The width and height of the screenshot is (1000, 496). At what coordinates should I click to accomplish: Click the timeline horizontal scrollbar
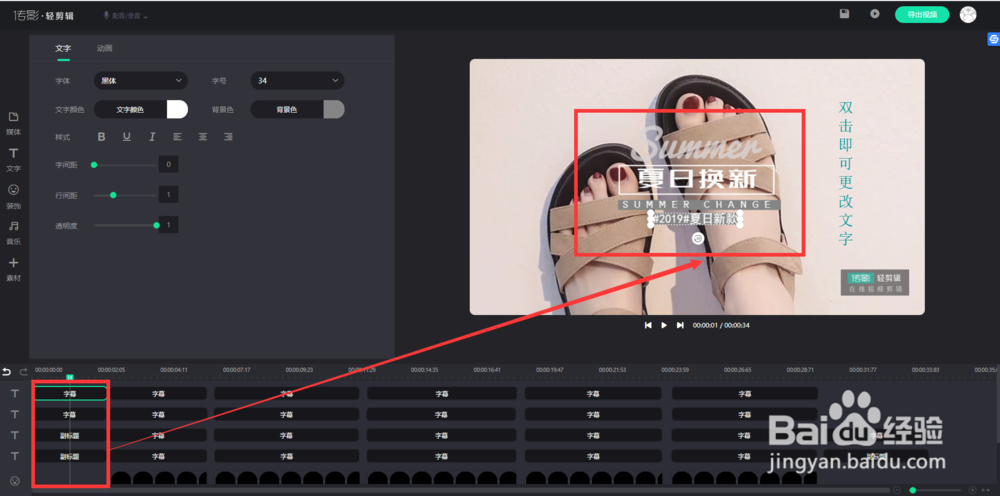[460, 490]
